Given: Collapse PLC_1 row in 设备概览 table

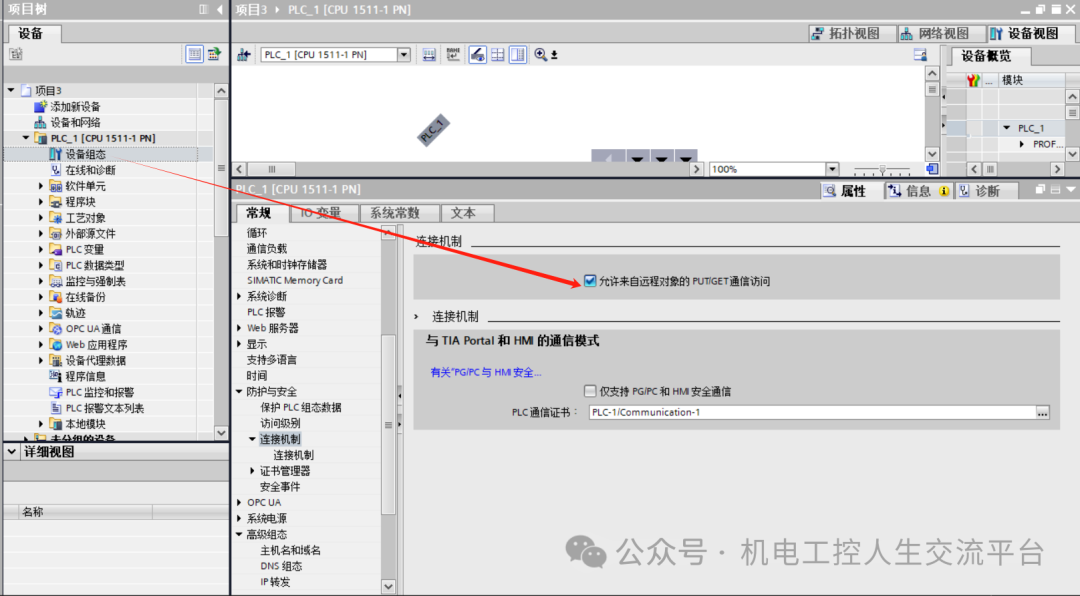Looking at the screenshot, I should [x=1006, y=128].
